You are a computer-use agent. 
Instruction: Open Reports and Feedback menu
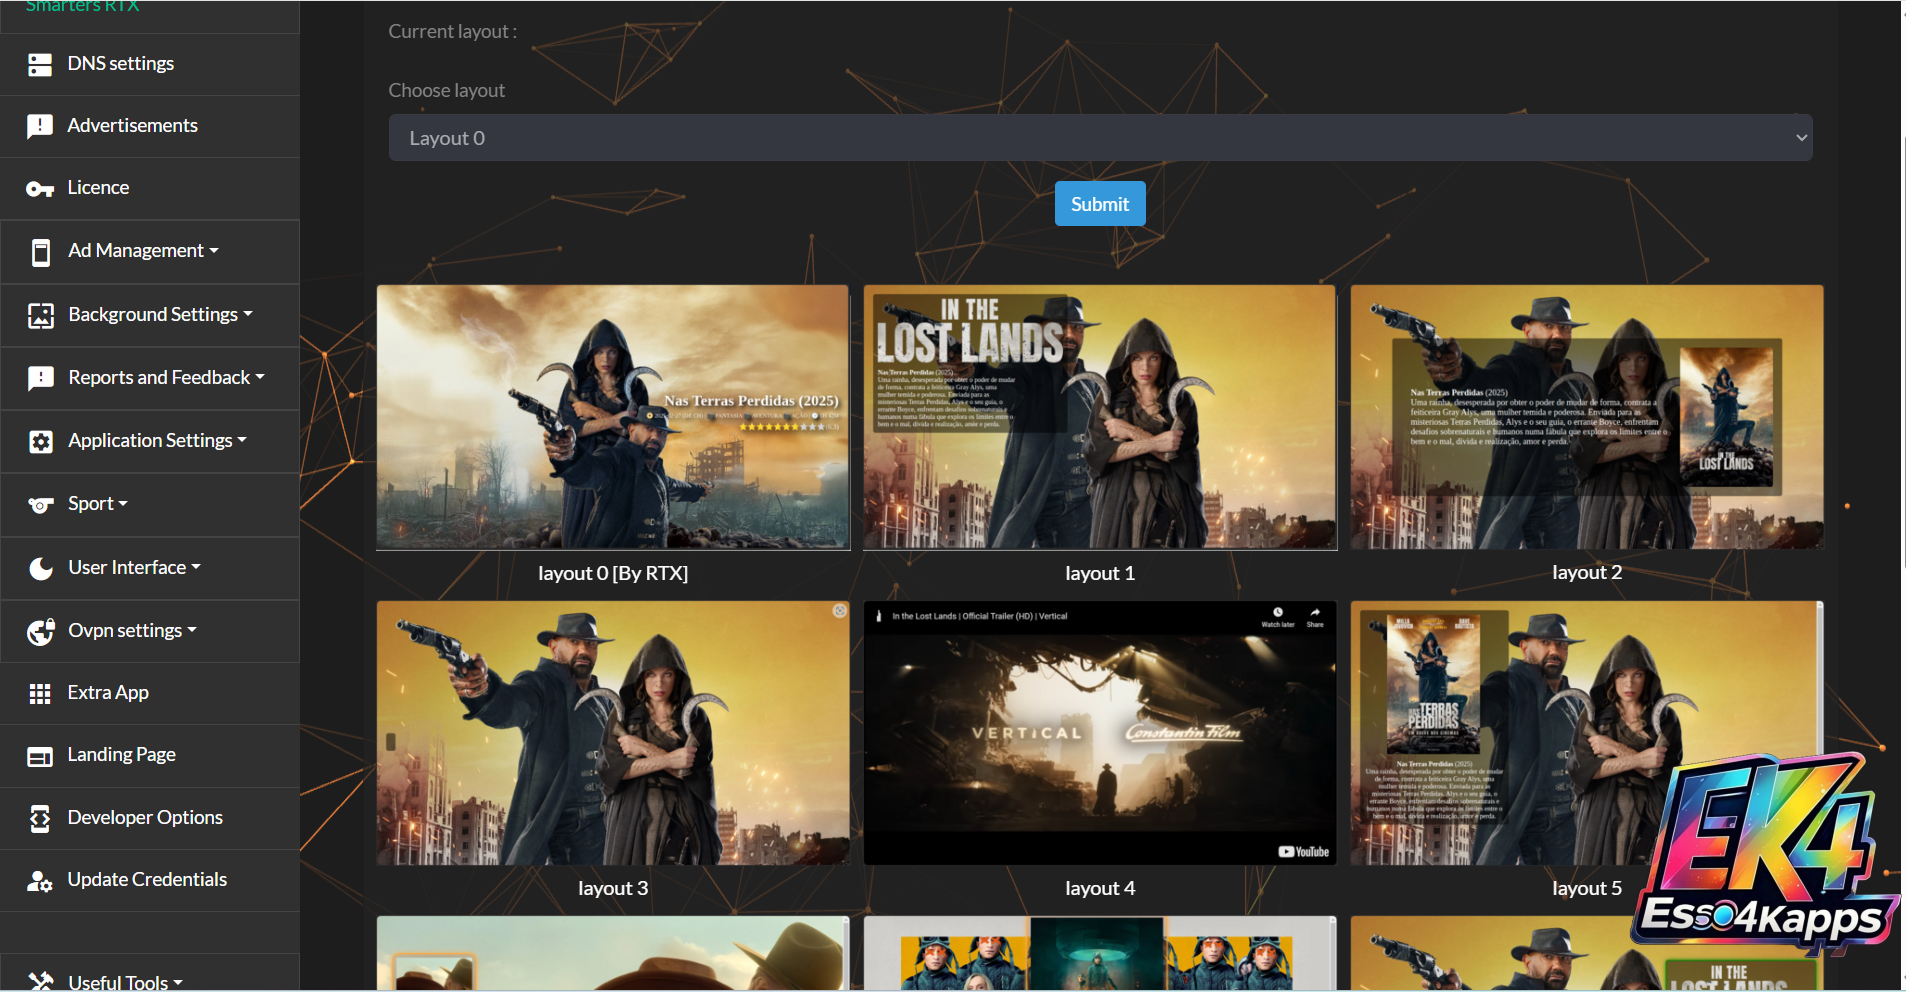[x=166, y=378]
